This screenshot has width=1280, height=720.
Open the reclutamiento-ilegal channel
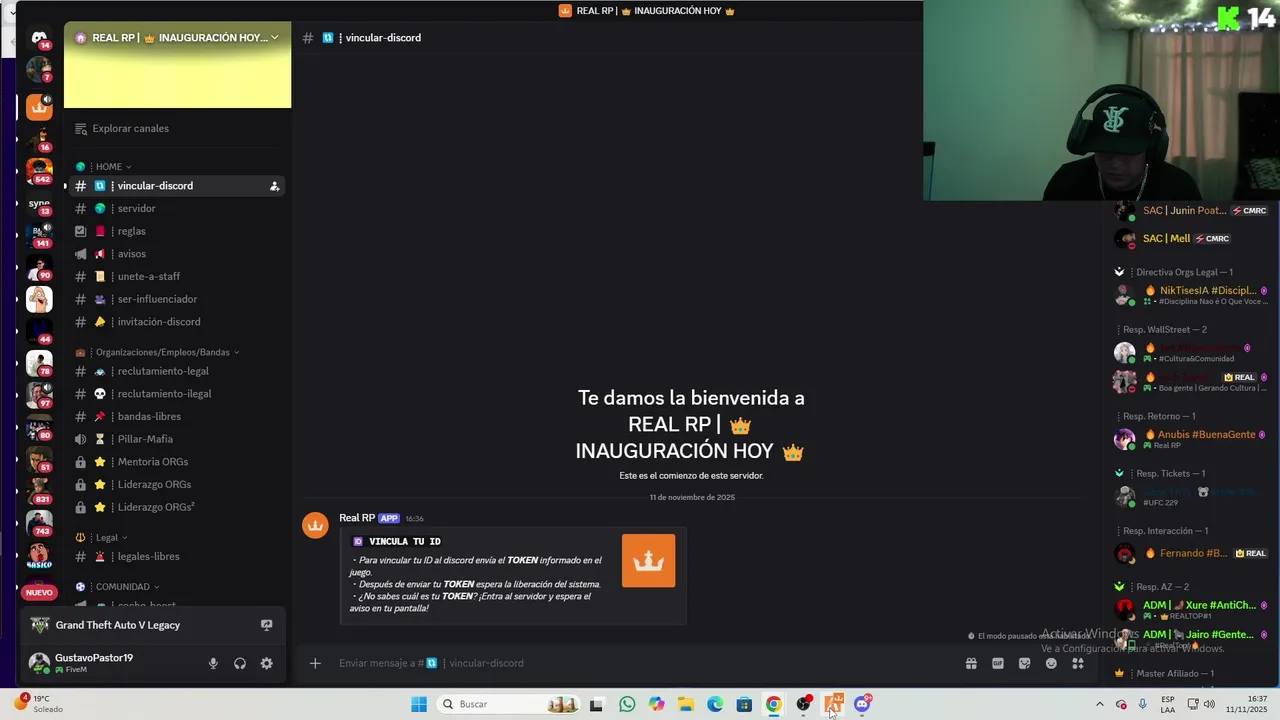coord(177,394)
